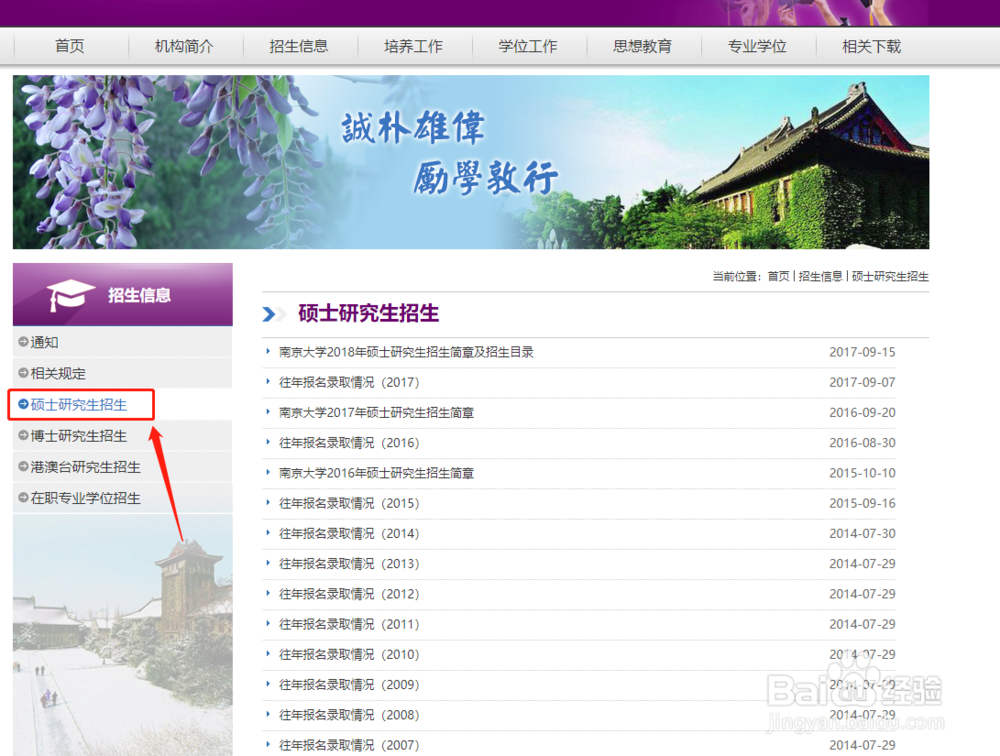Viewport: 1000px width, 756px height.
Task: Click the wisteria campus banner image
Action: coord(471,162)
